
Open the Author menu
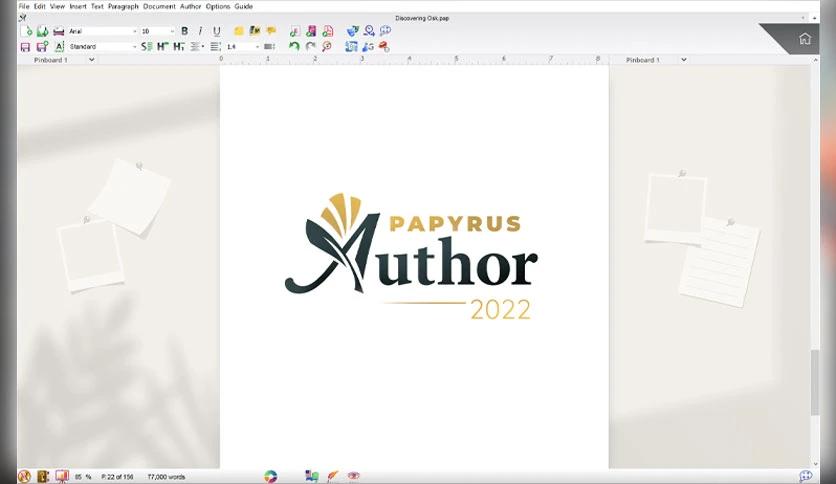click(x=190, y=6)
